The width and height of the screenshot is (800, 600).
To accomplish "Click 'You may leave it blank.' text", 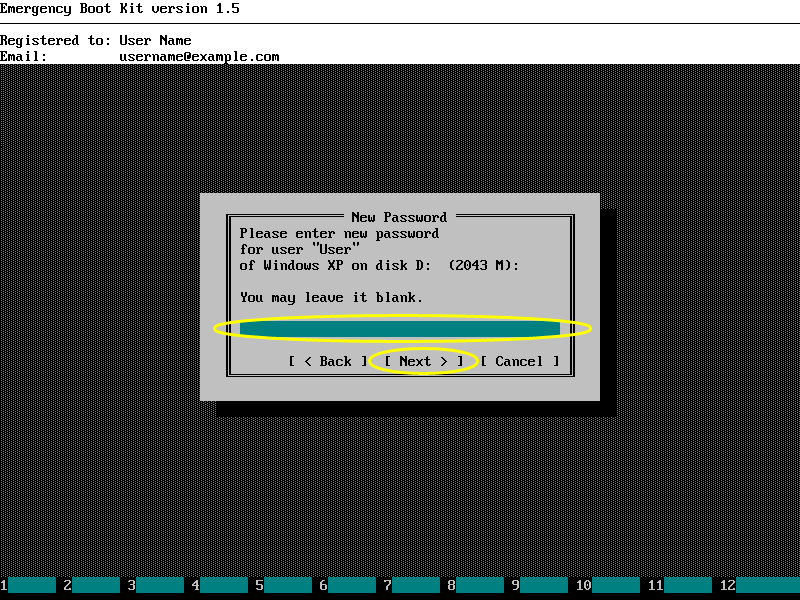I will [332, 297].
